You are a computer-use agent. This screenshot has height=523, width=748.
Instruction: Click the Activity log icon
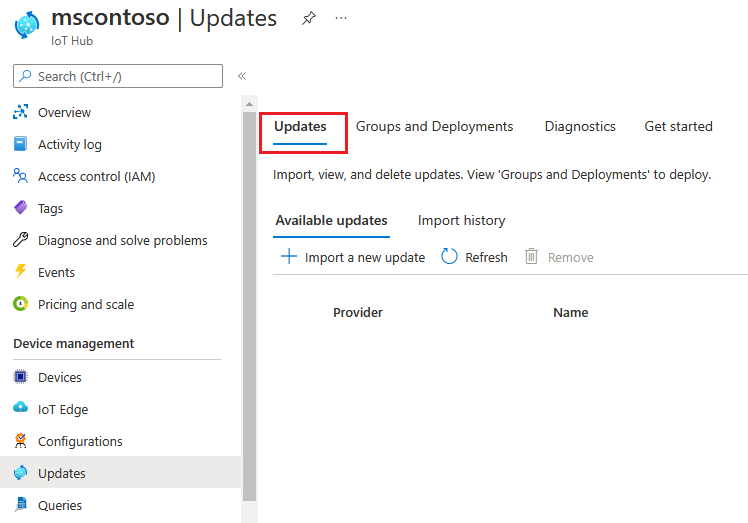21,144
